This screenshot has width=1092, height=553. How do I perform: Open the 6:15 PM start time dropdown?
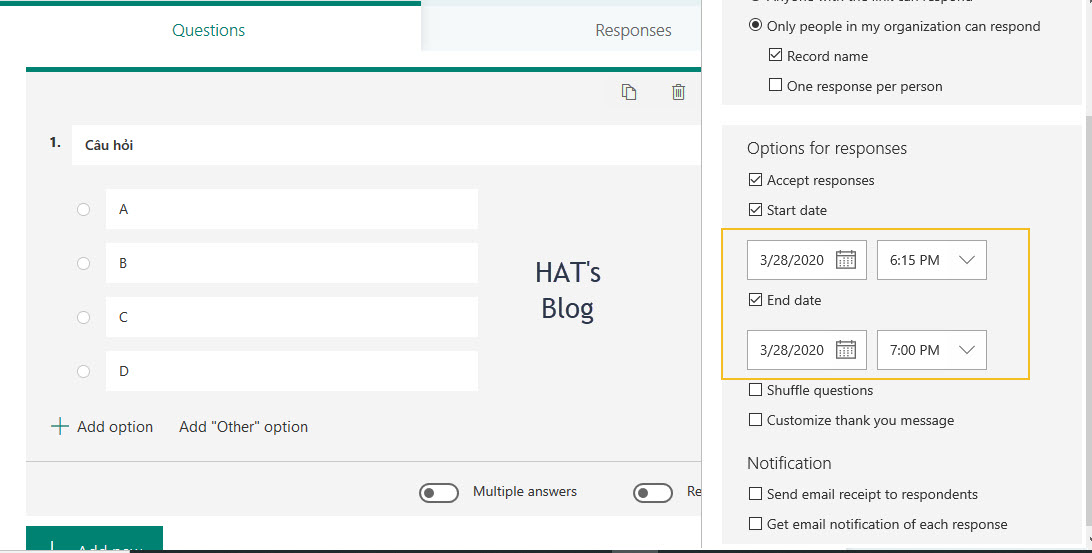tap(932, 260)
